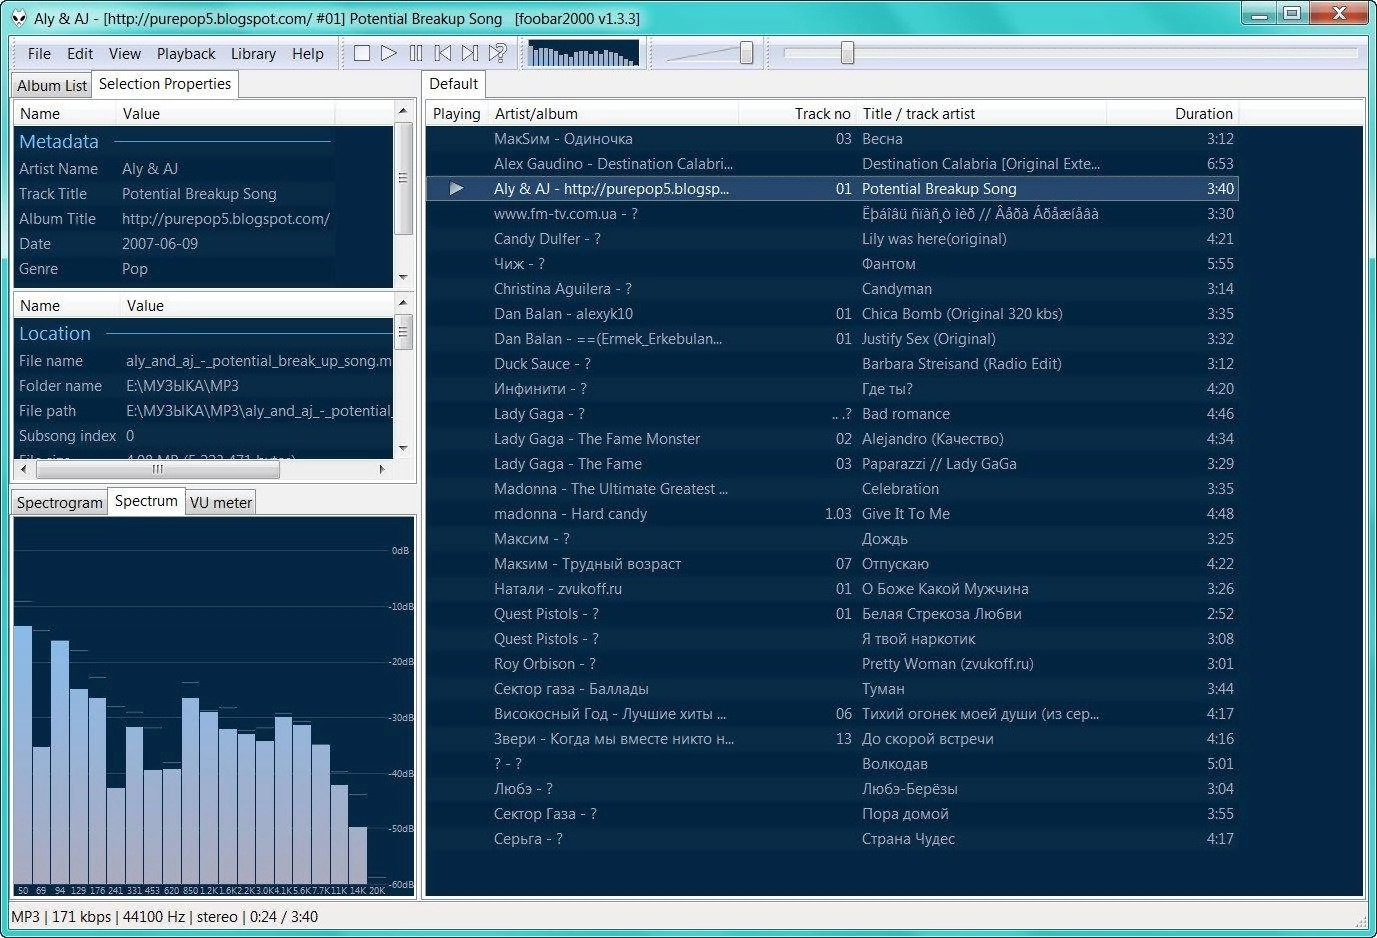Image resolution: width=1377 pixels, height=938 pixels.
Task: Sort playlist by Artist/album column header
Action: [613, 114]
